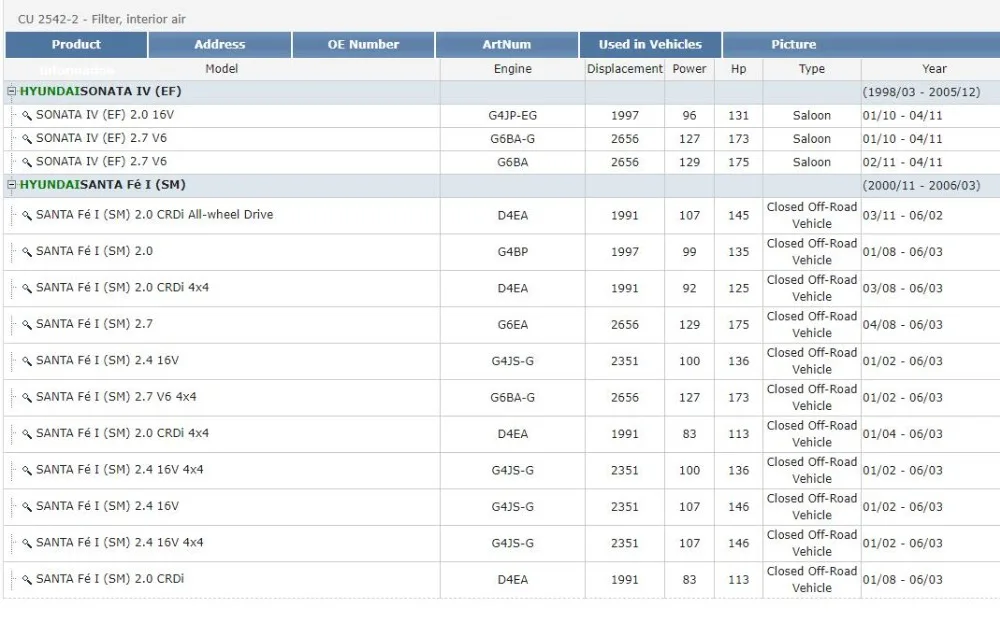Viewport: 1000px width, 622px height.
Task: Click magnifier icon for 2.0 CRDi All-wheel Drive
Action: pos(27,215)
